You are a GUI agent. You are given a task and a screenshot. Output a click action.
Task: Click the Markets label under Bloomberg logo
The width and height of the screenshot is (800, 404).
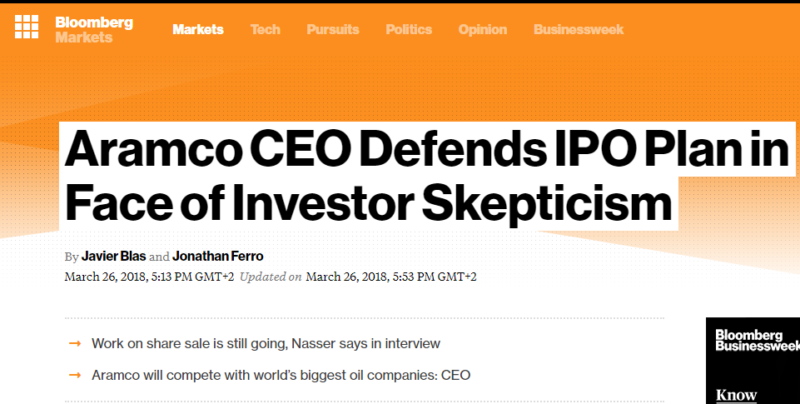click(x=84, y=37)
